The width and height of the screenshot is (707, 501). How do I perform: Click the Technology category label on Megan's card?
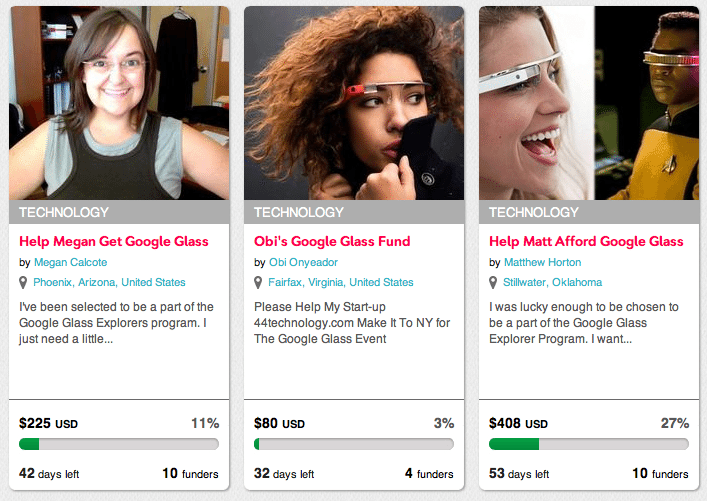(x=64, y=212)
